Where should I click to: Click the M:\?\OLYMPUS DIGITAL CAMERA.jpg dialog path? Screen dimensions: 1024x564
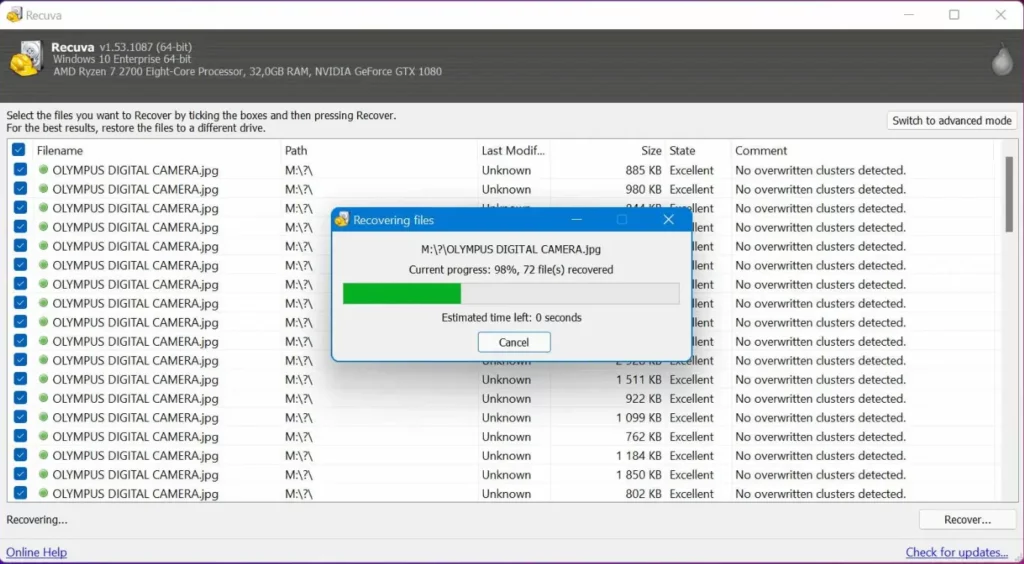click(x=511, y=249)
